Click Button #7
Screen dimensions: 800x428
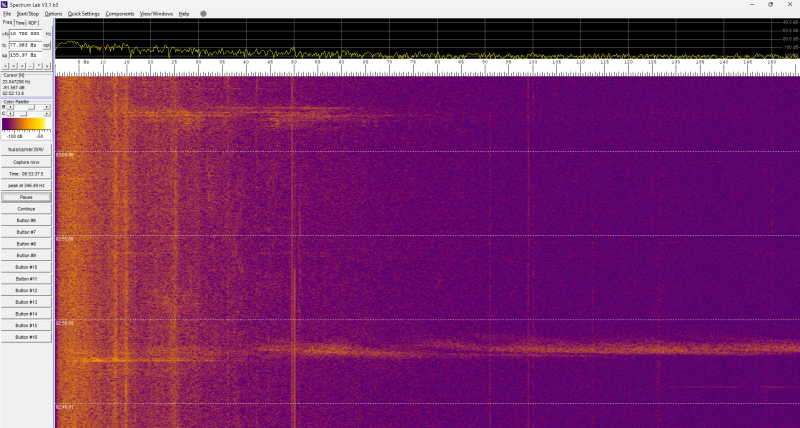click(x=26, y=232)
